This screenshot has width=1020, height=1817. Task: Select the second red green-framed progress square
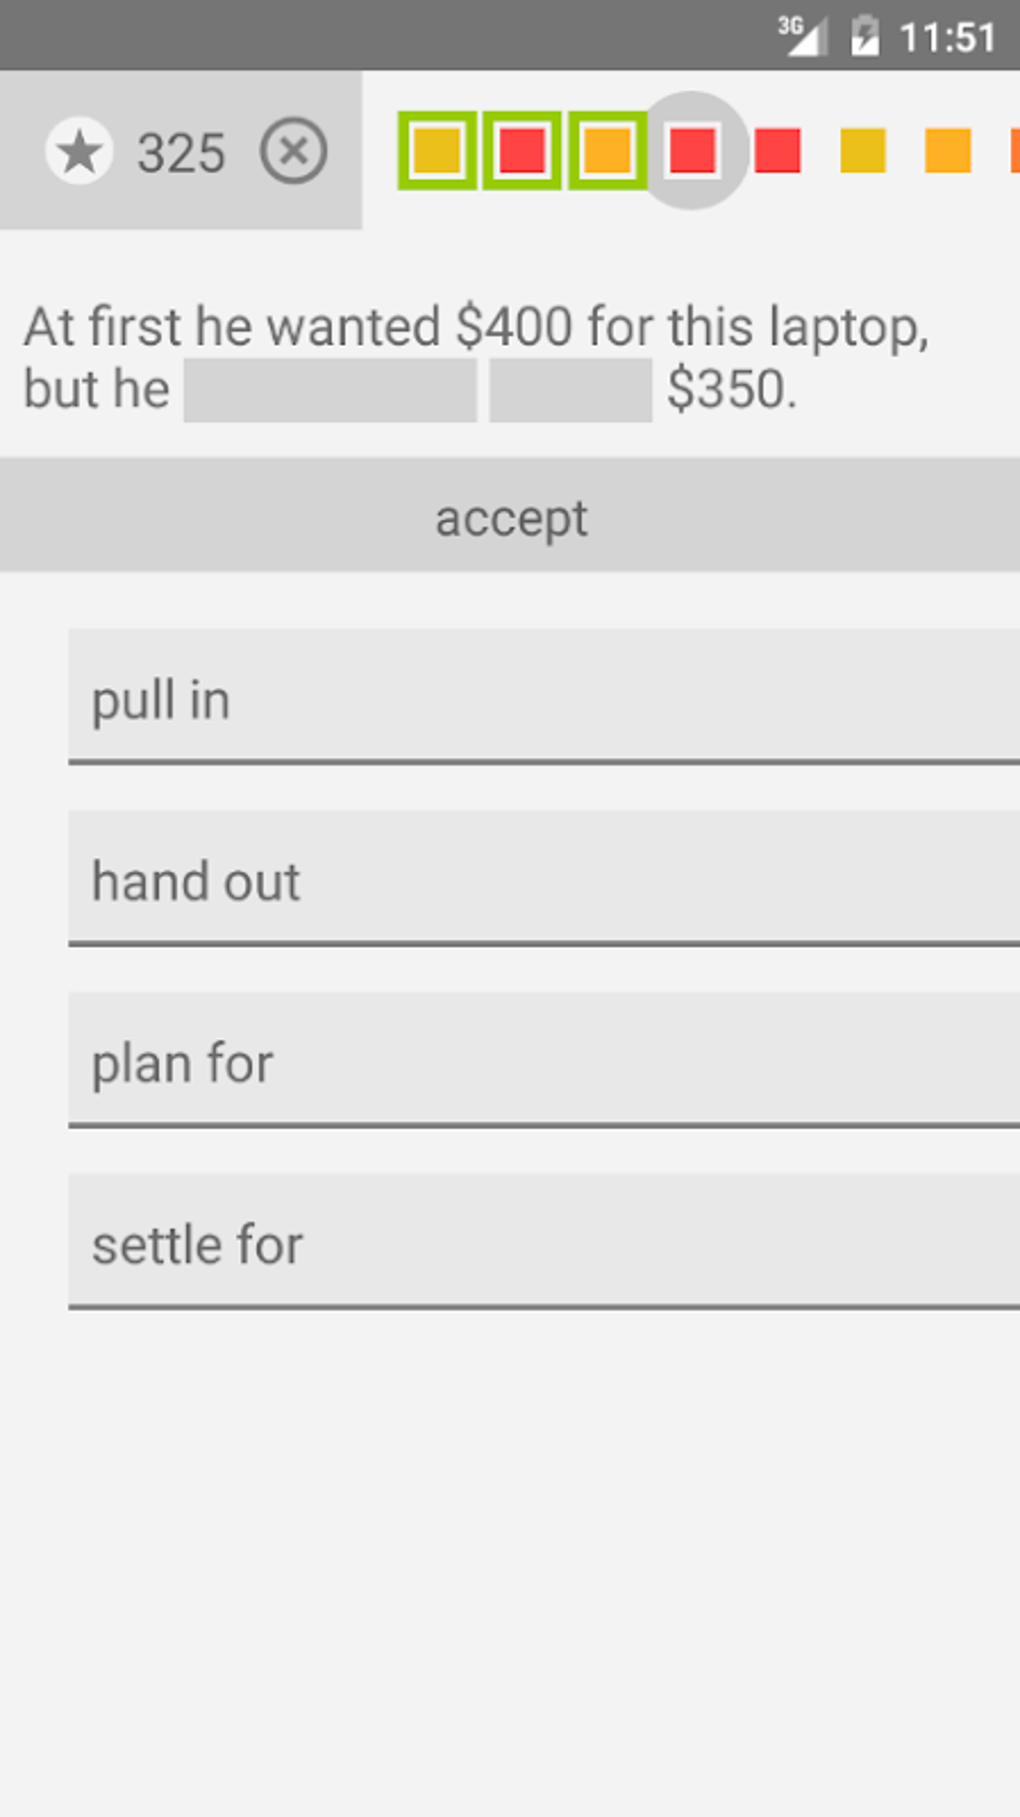(522, 151)
